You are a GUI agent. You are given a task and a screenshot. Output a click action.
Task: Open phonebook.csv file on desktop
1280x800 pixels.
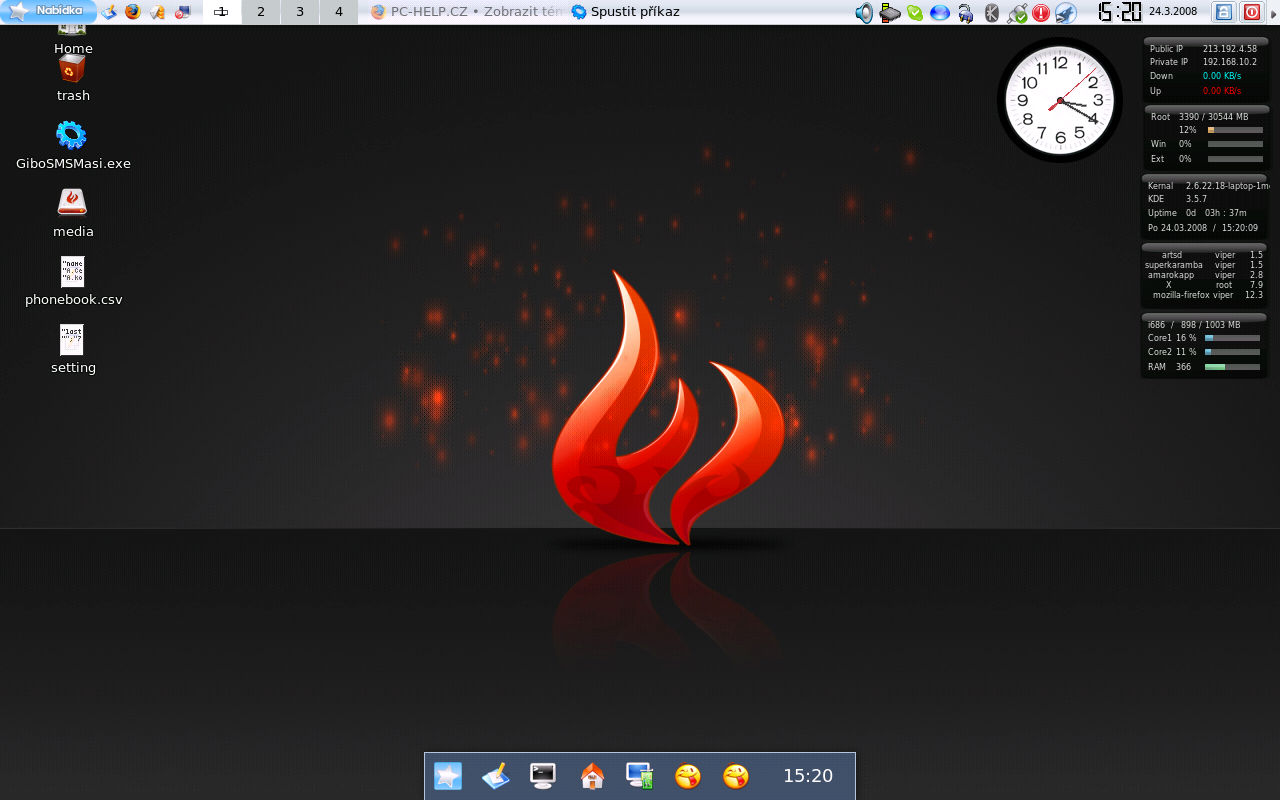[x=72, y=272]
